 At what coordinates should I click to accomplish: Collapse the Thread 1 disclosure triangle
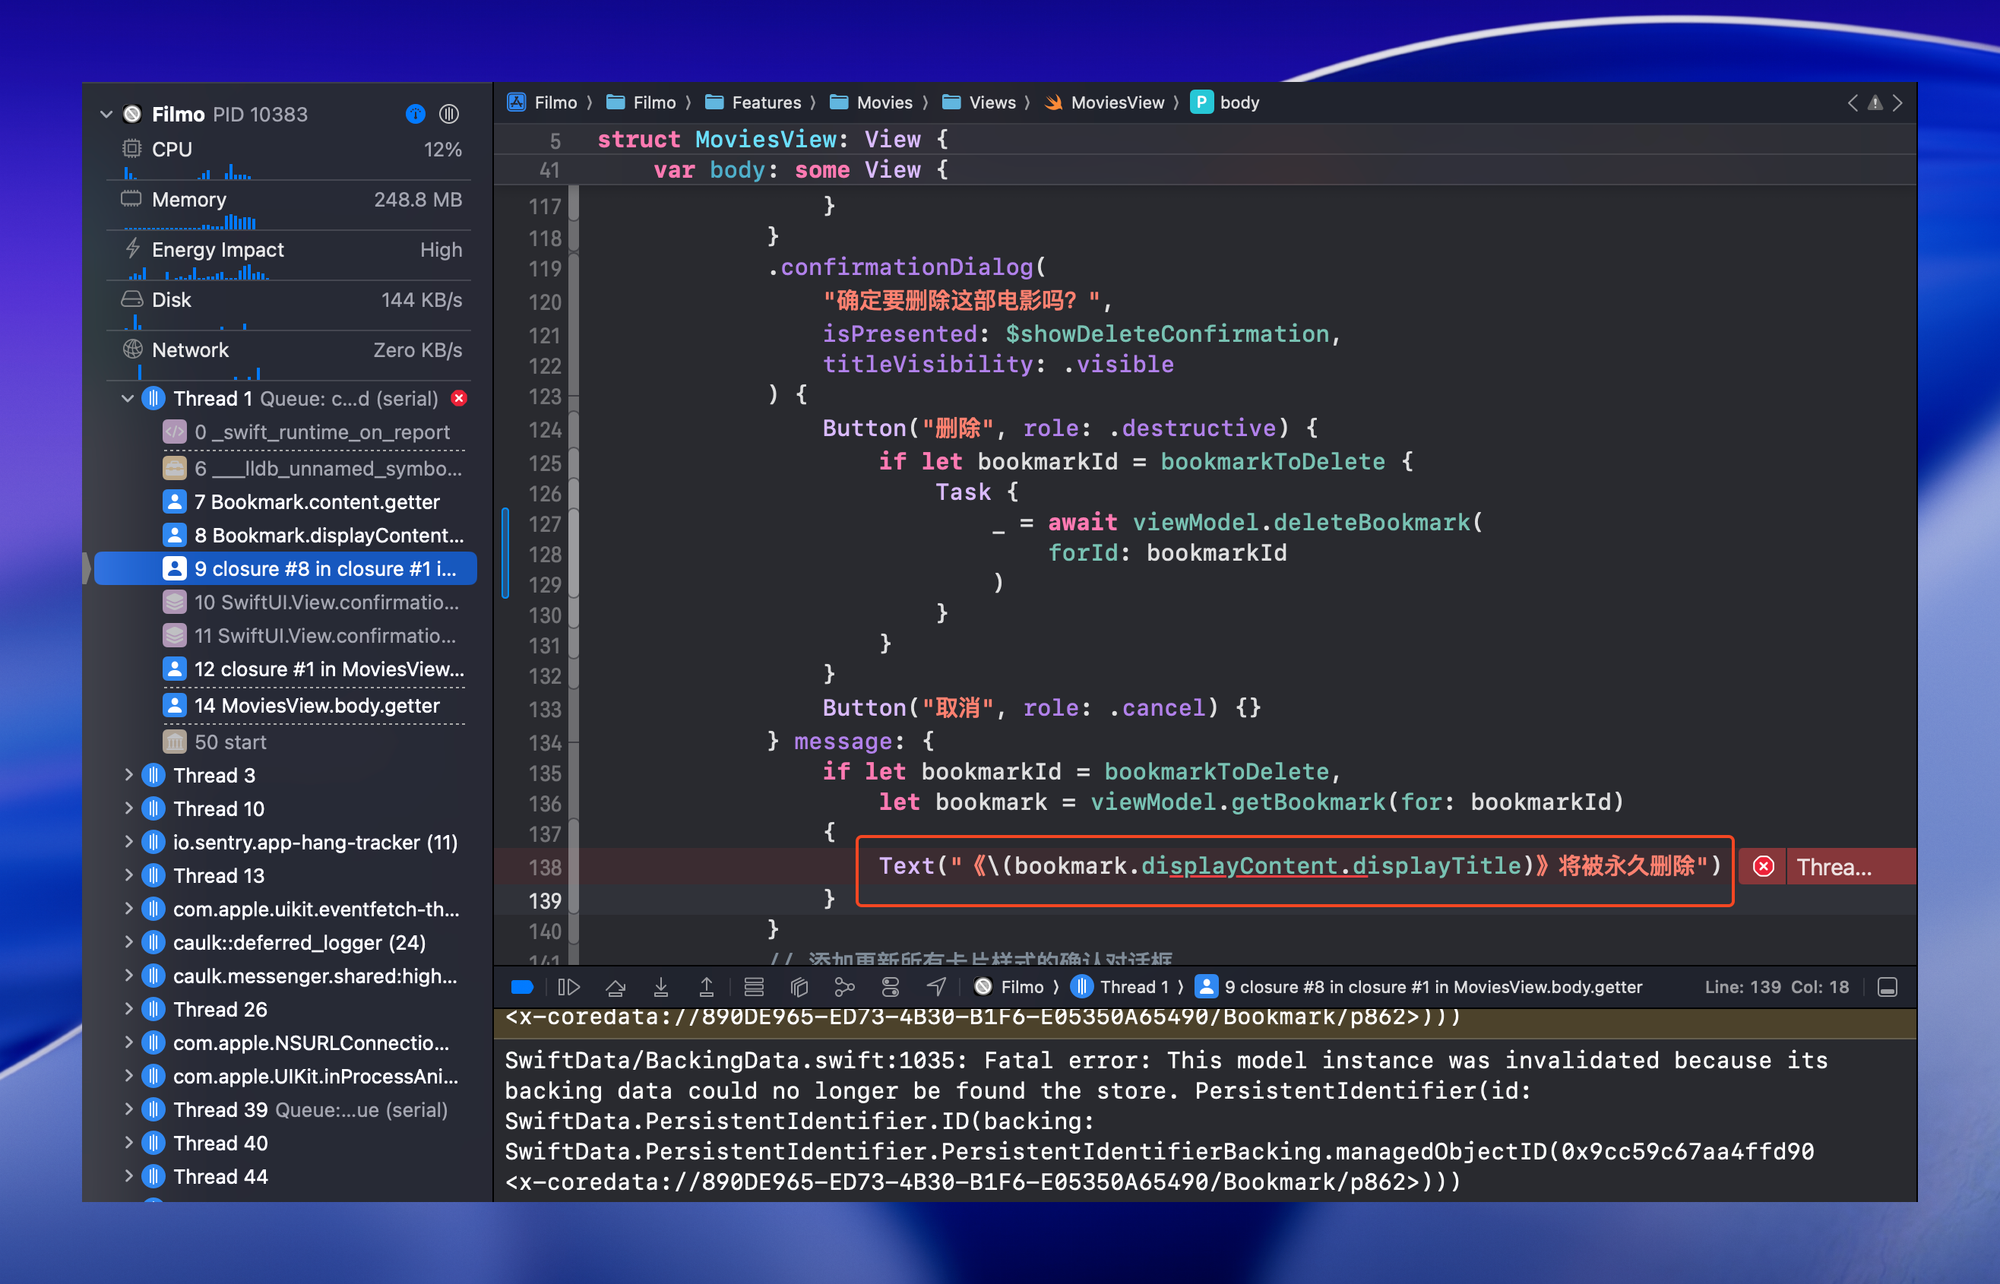tap(127, 398)
